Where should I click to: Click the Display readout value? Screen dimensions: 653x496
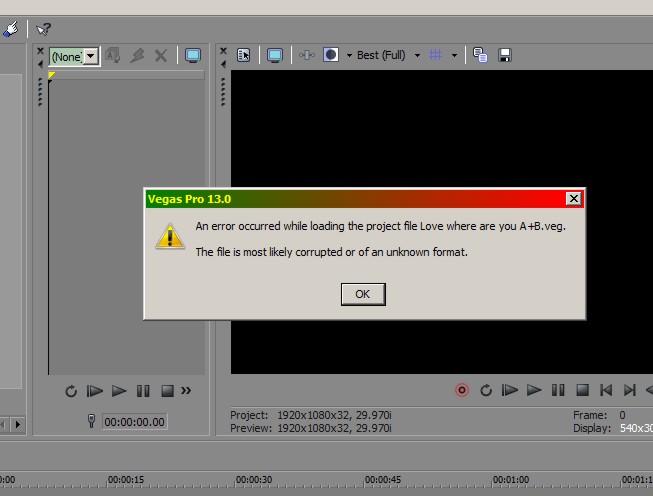[x=636, y=428]
